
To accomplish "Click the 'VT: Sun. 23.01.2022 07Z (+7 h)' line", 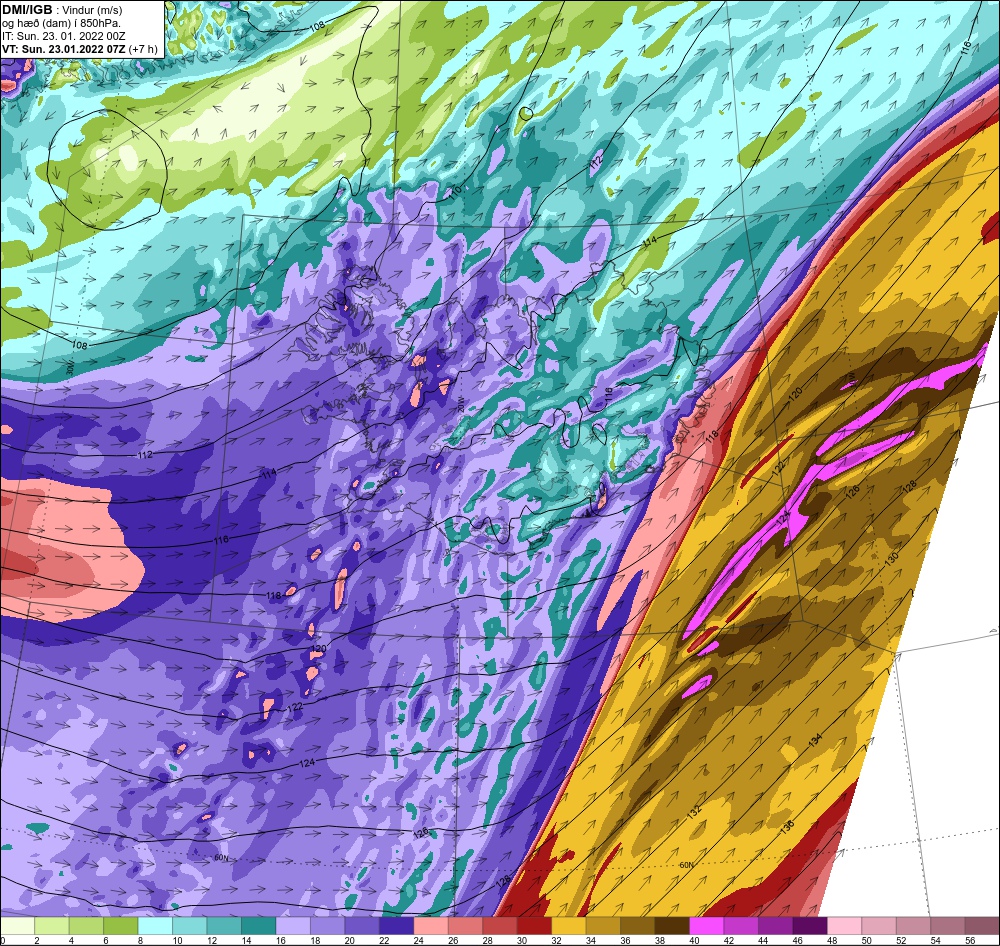I will point(80,49).
